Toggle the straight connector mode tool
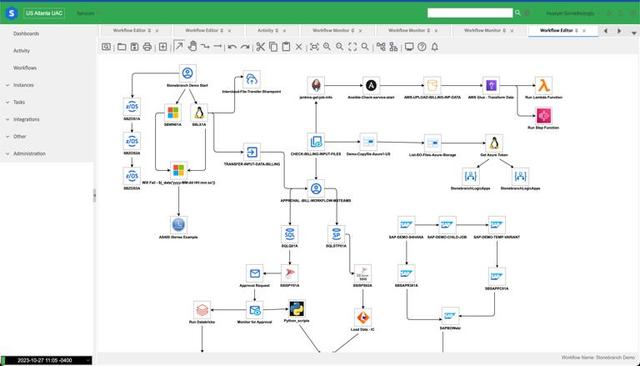The width and height of the screenshot is (640, 366). coord(218,47)
